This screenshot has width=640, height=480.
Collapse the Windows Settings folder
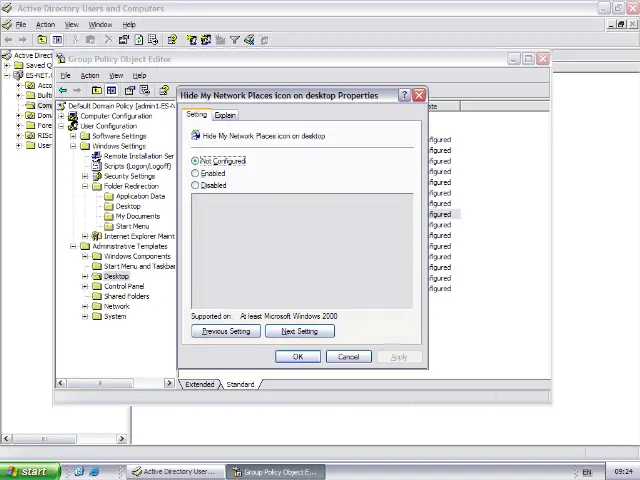pos(73,146)
